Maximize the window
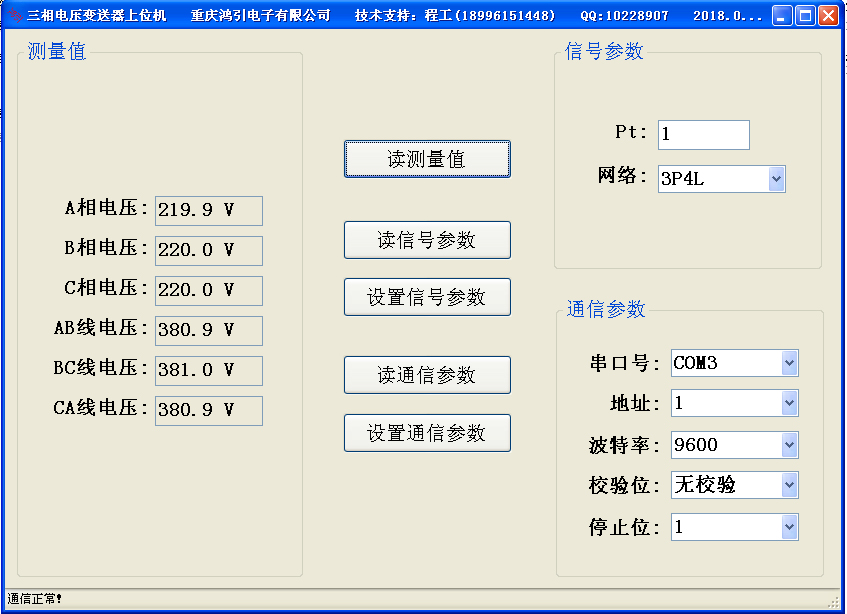 click(805, 16)
